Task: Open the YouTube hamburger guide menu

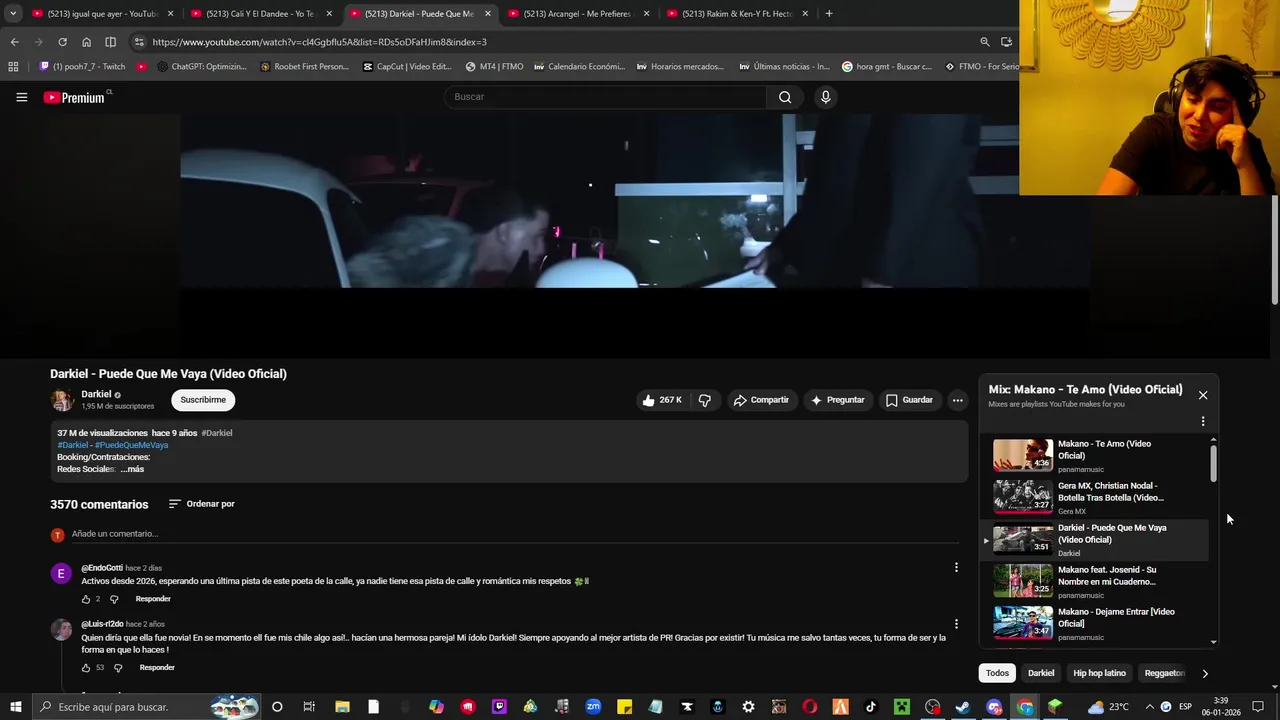Action: [21, 97]
